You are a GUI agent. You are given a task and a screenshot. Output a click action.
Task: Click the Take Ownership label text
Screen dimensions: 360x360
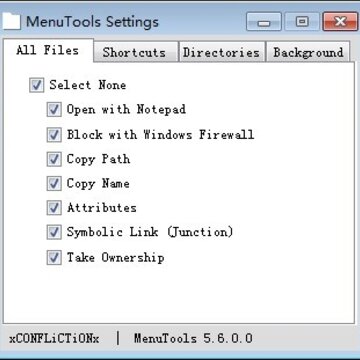115,258
